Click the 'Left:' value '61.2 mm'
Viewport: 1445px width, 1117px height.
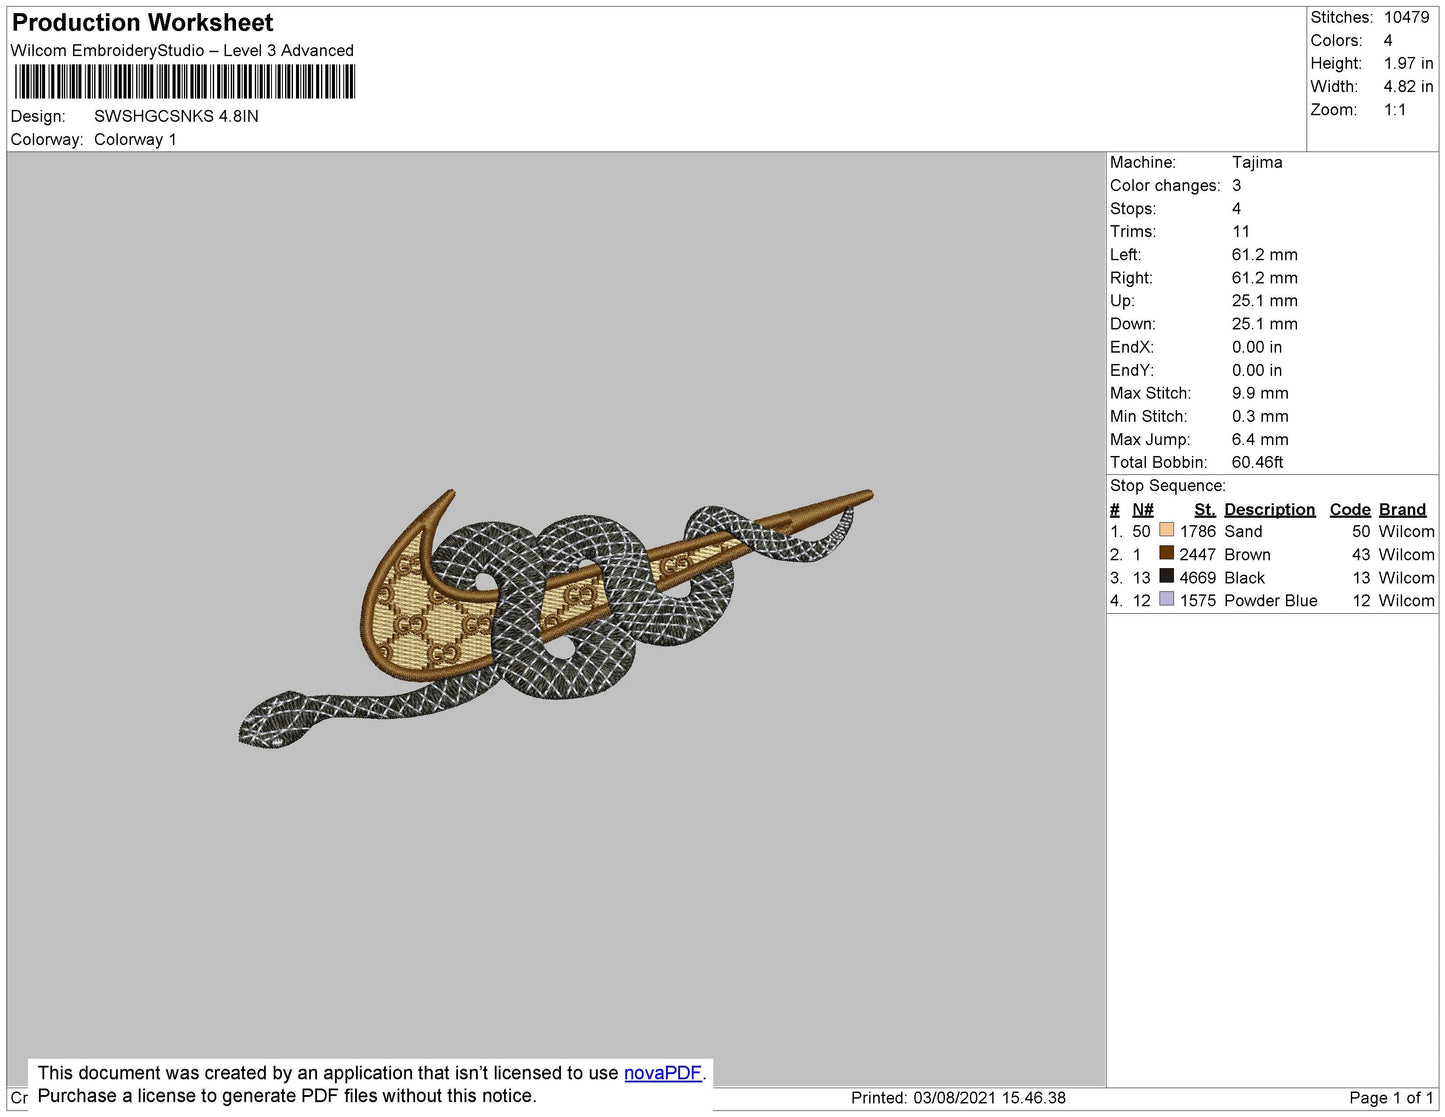(x=1264, y=255)
